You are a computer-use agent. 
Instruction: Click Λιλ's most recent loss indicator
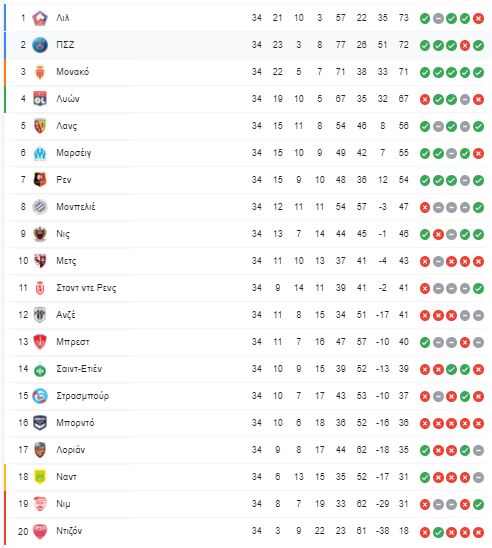point(478,18)
